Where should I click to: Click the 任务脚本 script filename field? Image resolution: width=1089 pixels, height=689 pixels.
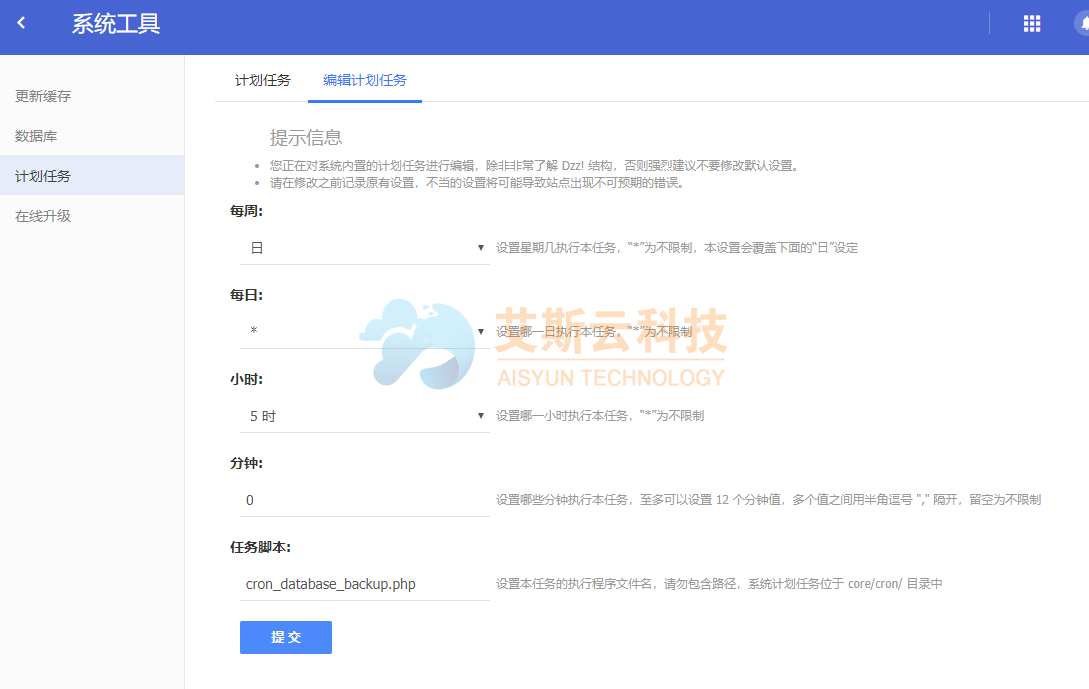[364, 584]
